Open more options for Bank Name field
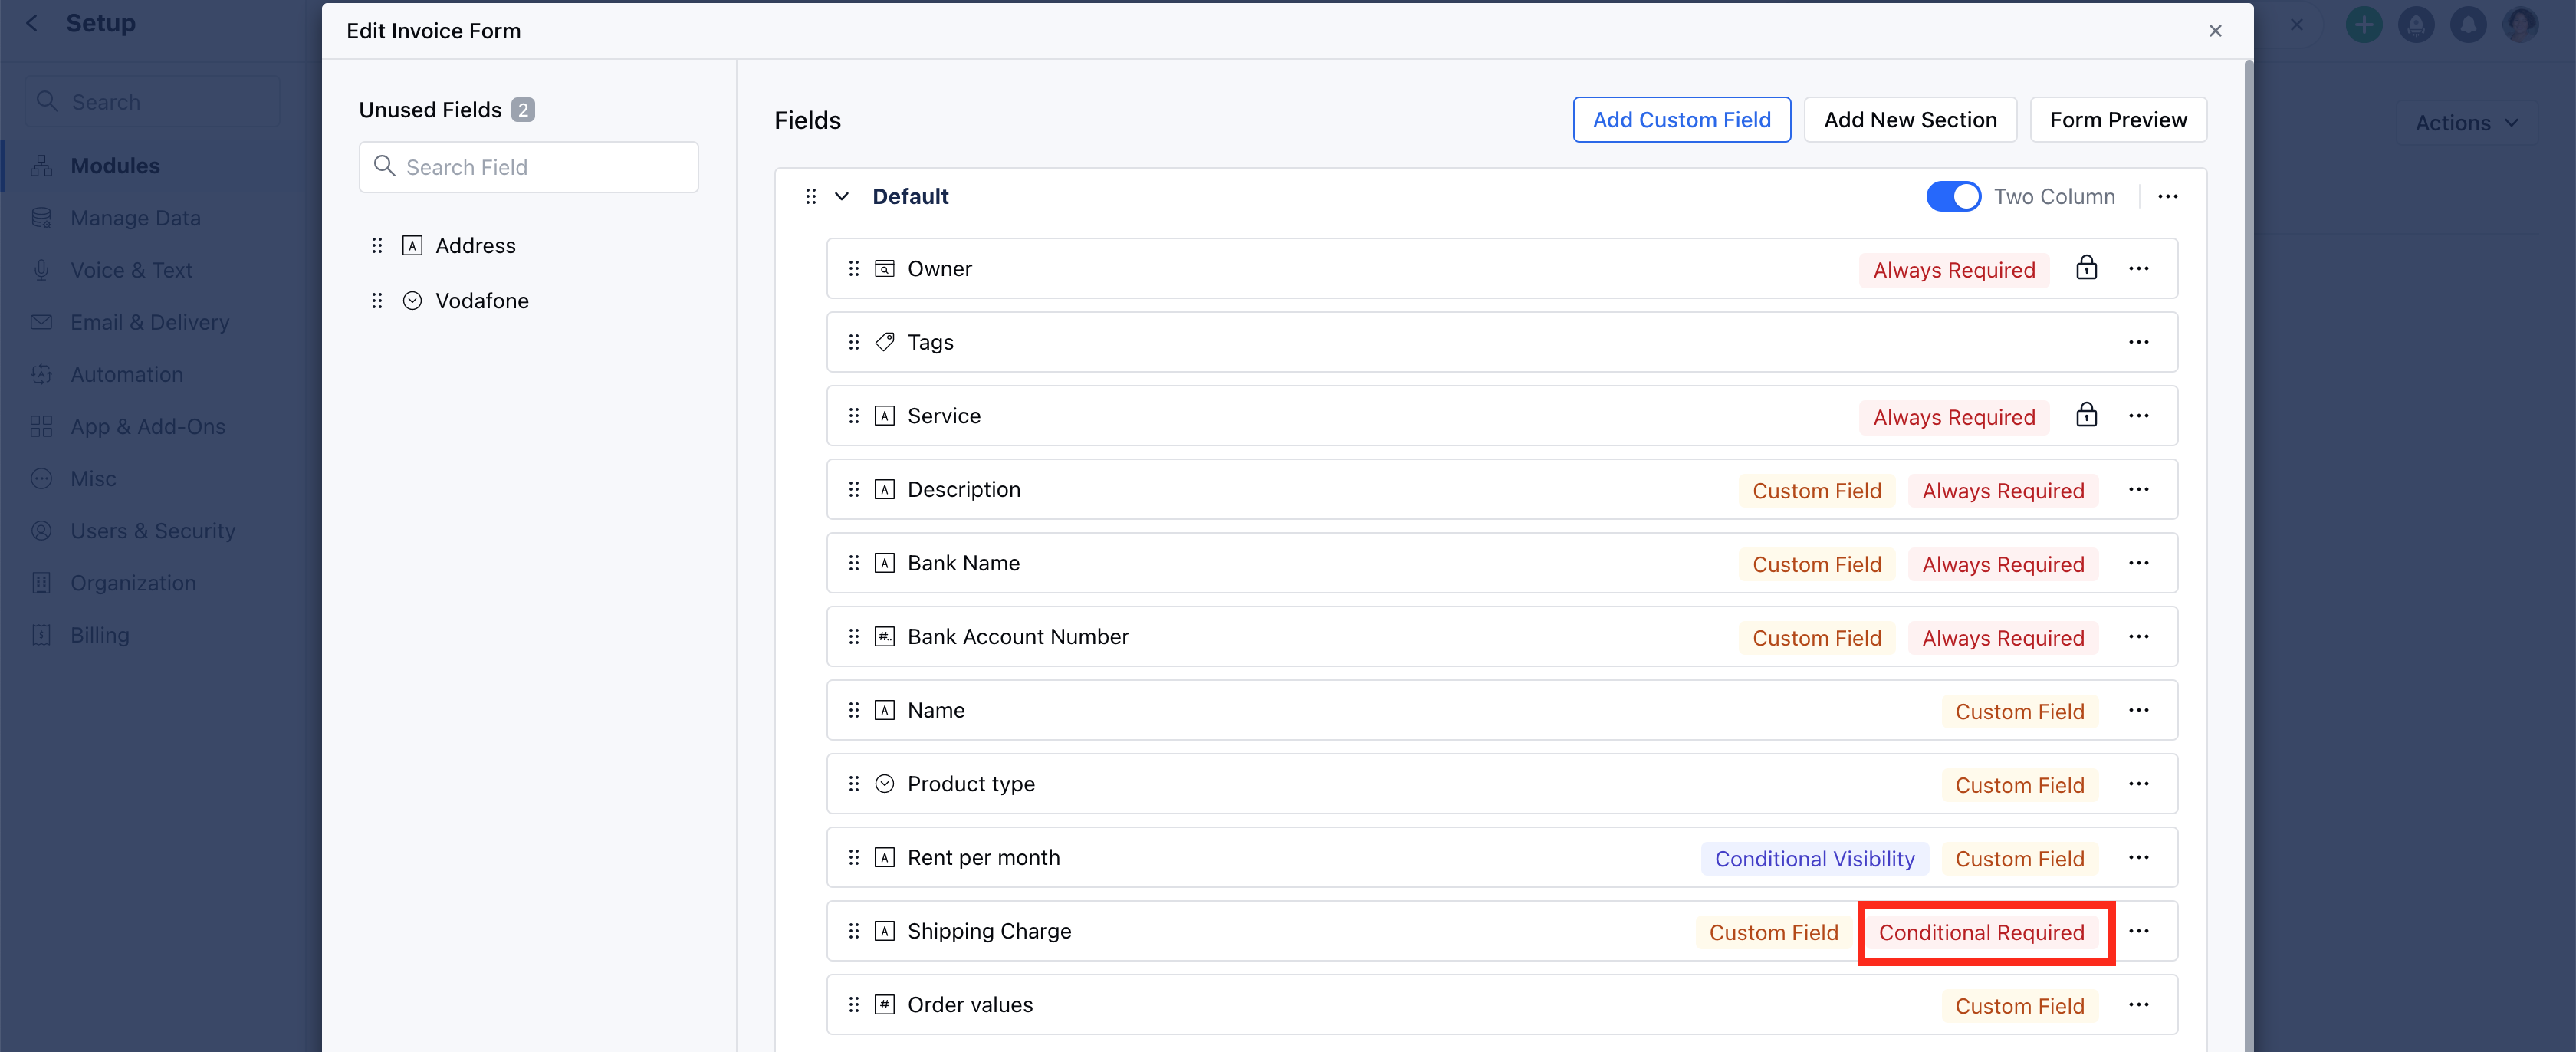2576x1052 pixels. click(2138, 563)
